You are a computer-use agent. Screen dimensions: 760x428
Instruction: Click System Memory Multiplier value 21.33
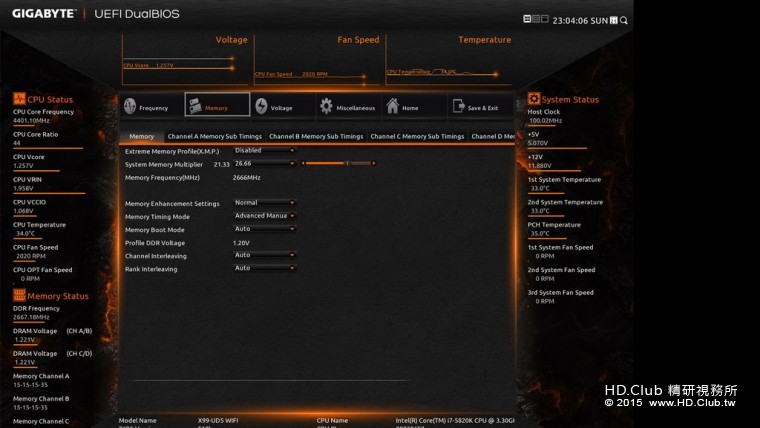pyautogui.click(x=222, y=164)
